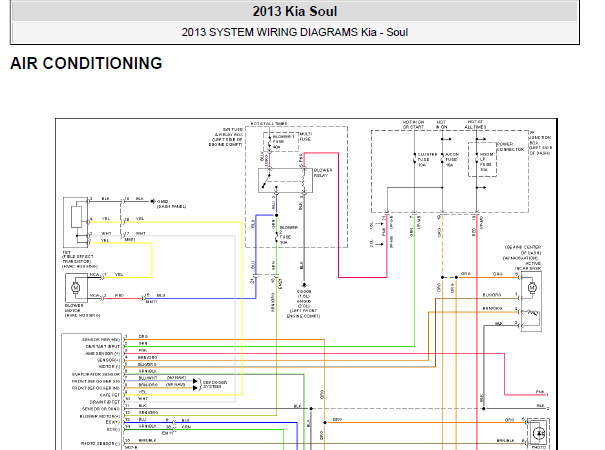Click the blower motor M symbol

[76, 288]
